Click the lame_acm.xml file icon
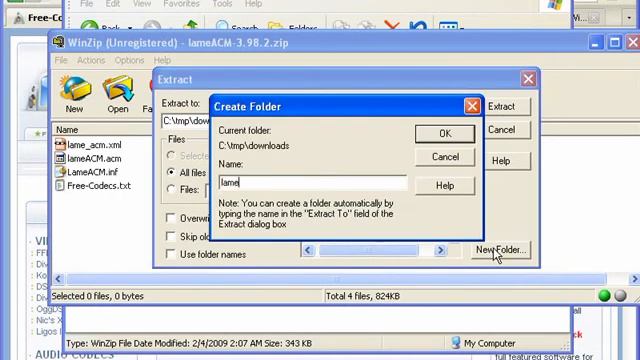This screenshot has width=640, height=360. click(x=60, y=144)
